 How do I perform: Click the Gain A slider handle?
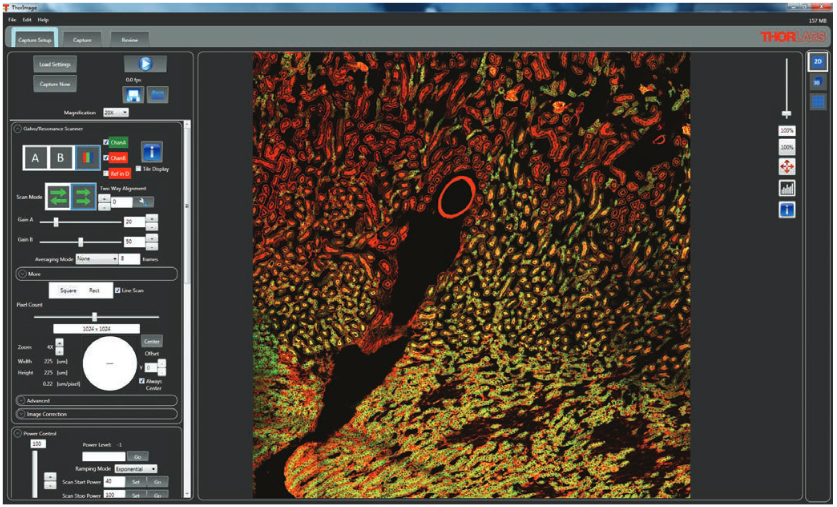point(56,222)
